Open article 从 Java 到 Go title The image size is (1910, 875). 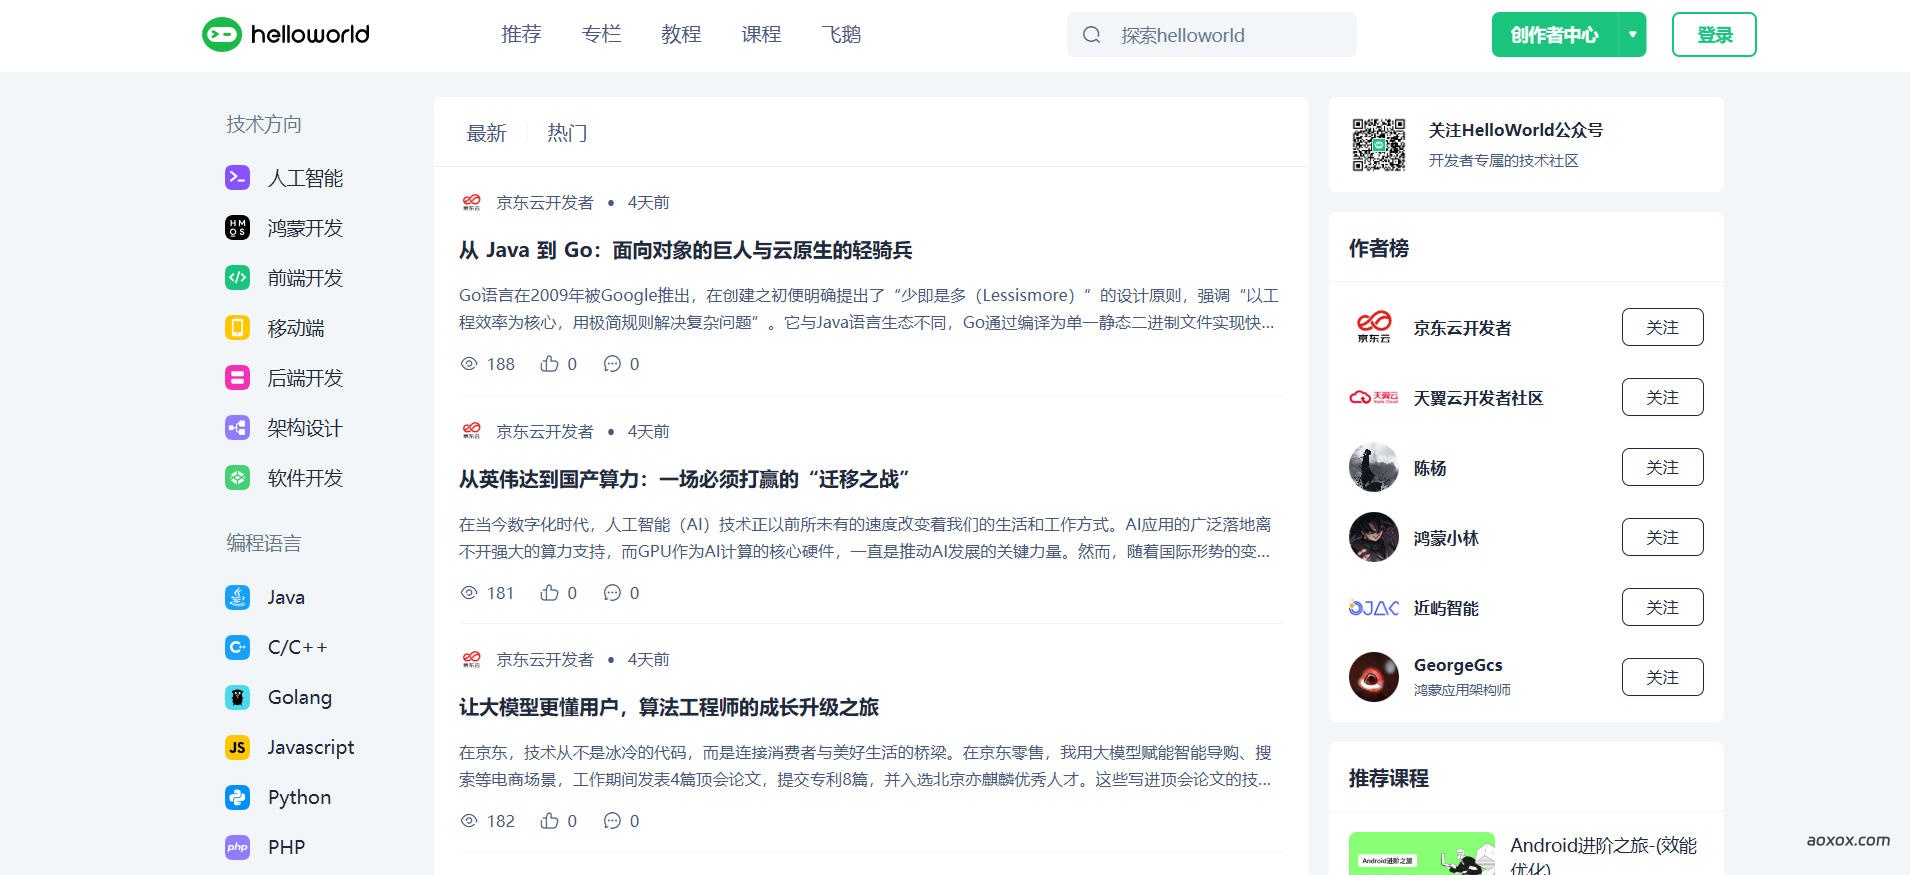(685, 250)
